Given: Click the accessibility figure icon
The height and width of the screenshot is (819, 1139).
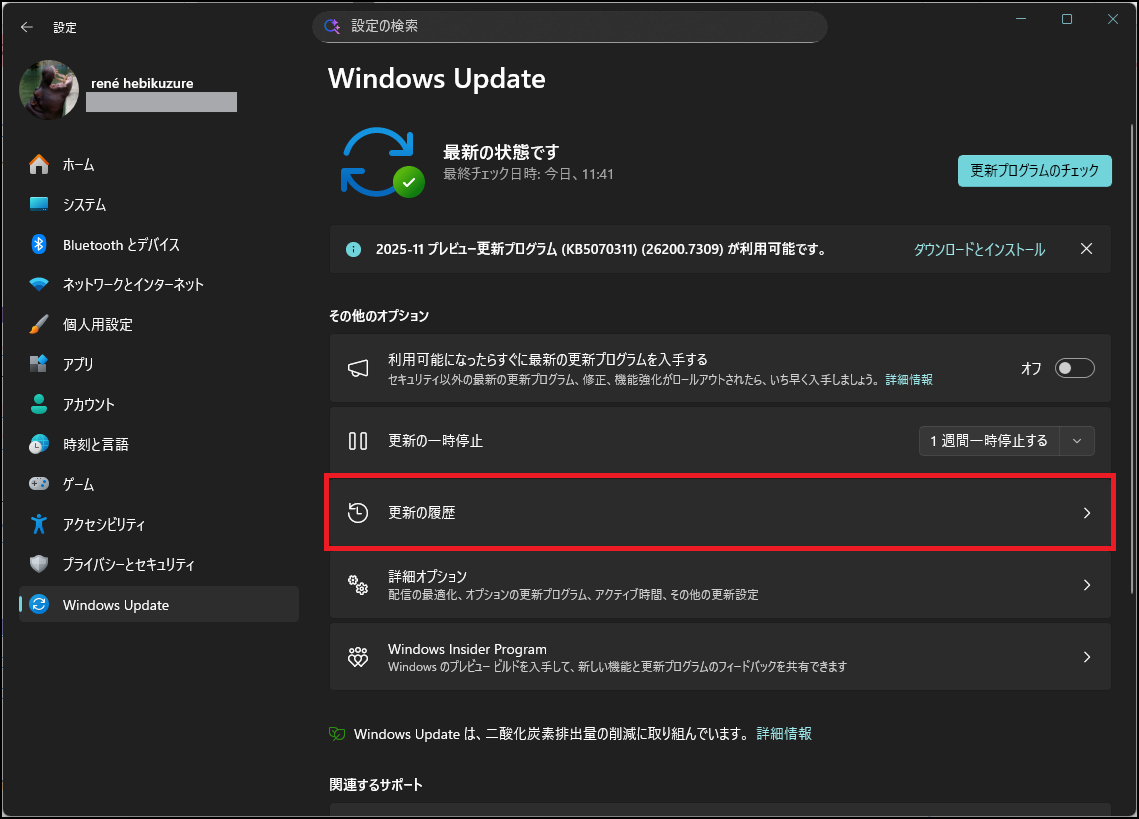Looking at the screenshot, I should (x=38, y=524).
